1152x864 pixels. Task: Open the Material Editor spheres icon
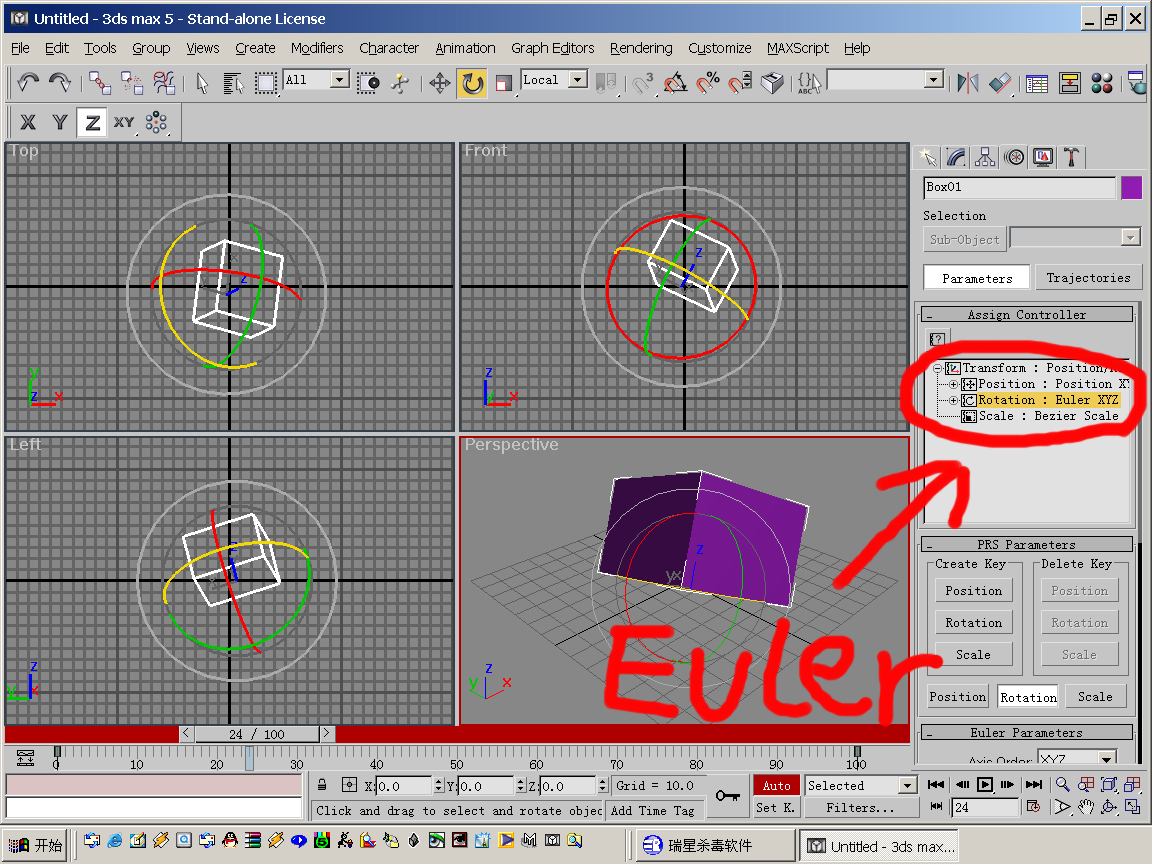pyautogui.click(x=1101, y=82)
